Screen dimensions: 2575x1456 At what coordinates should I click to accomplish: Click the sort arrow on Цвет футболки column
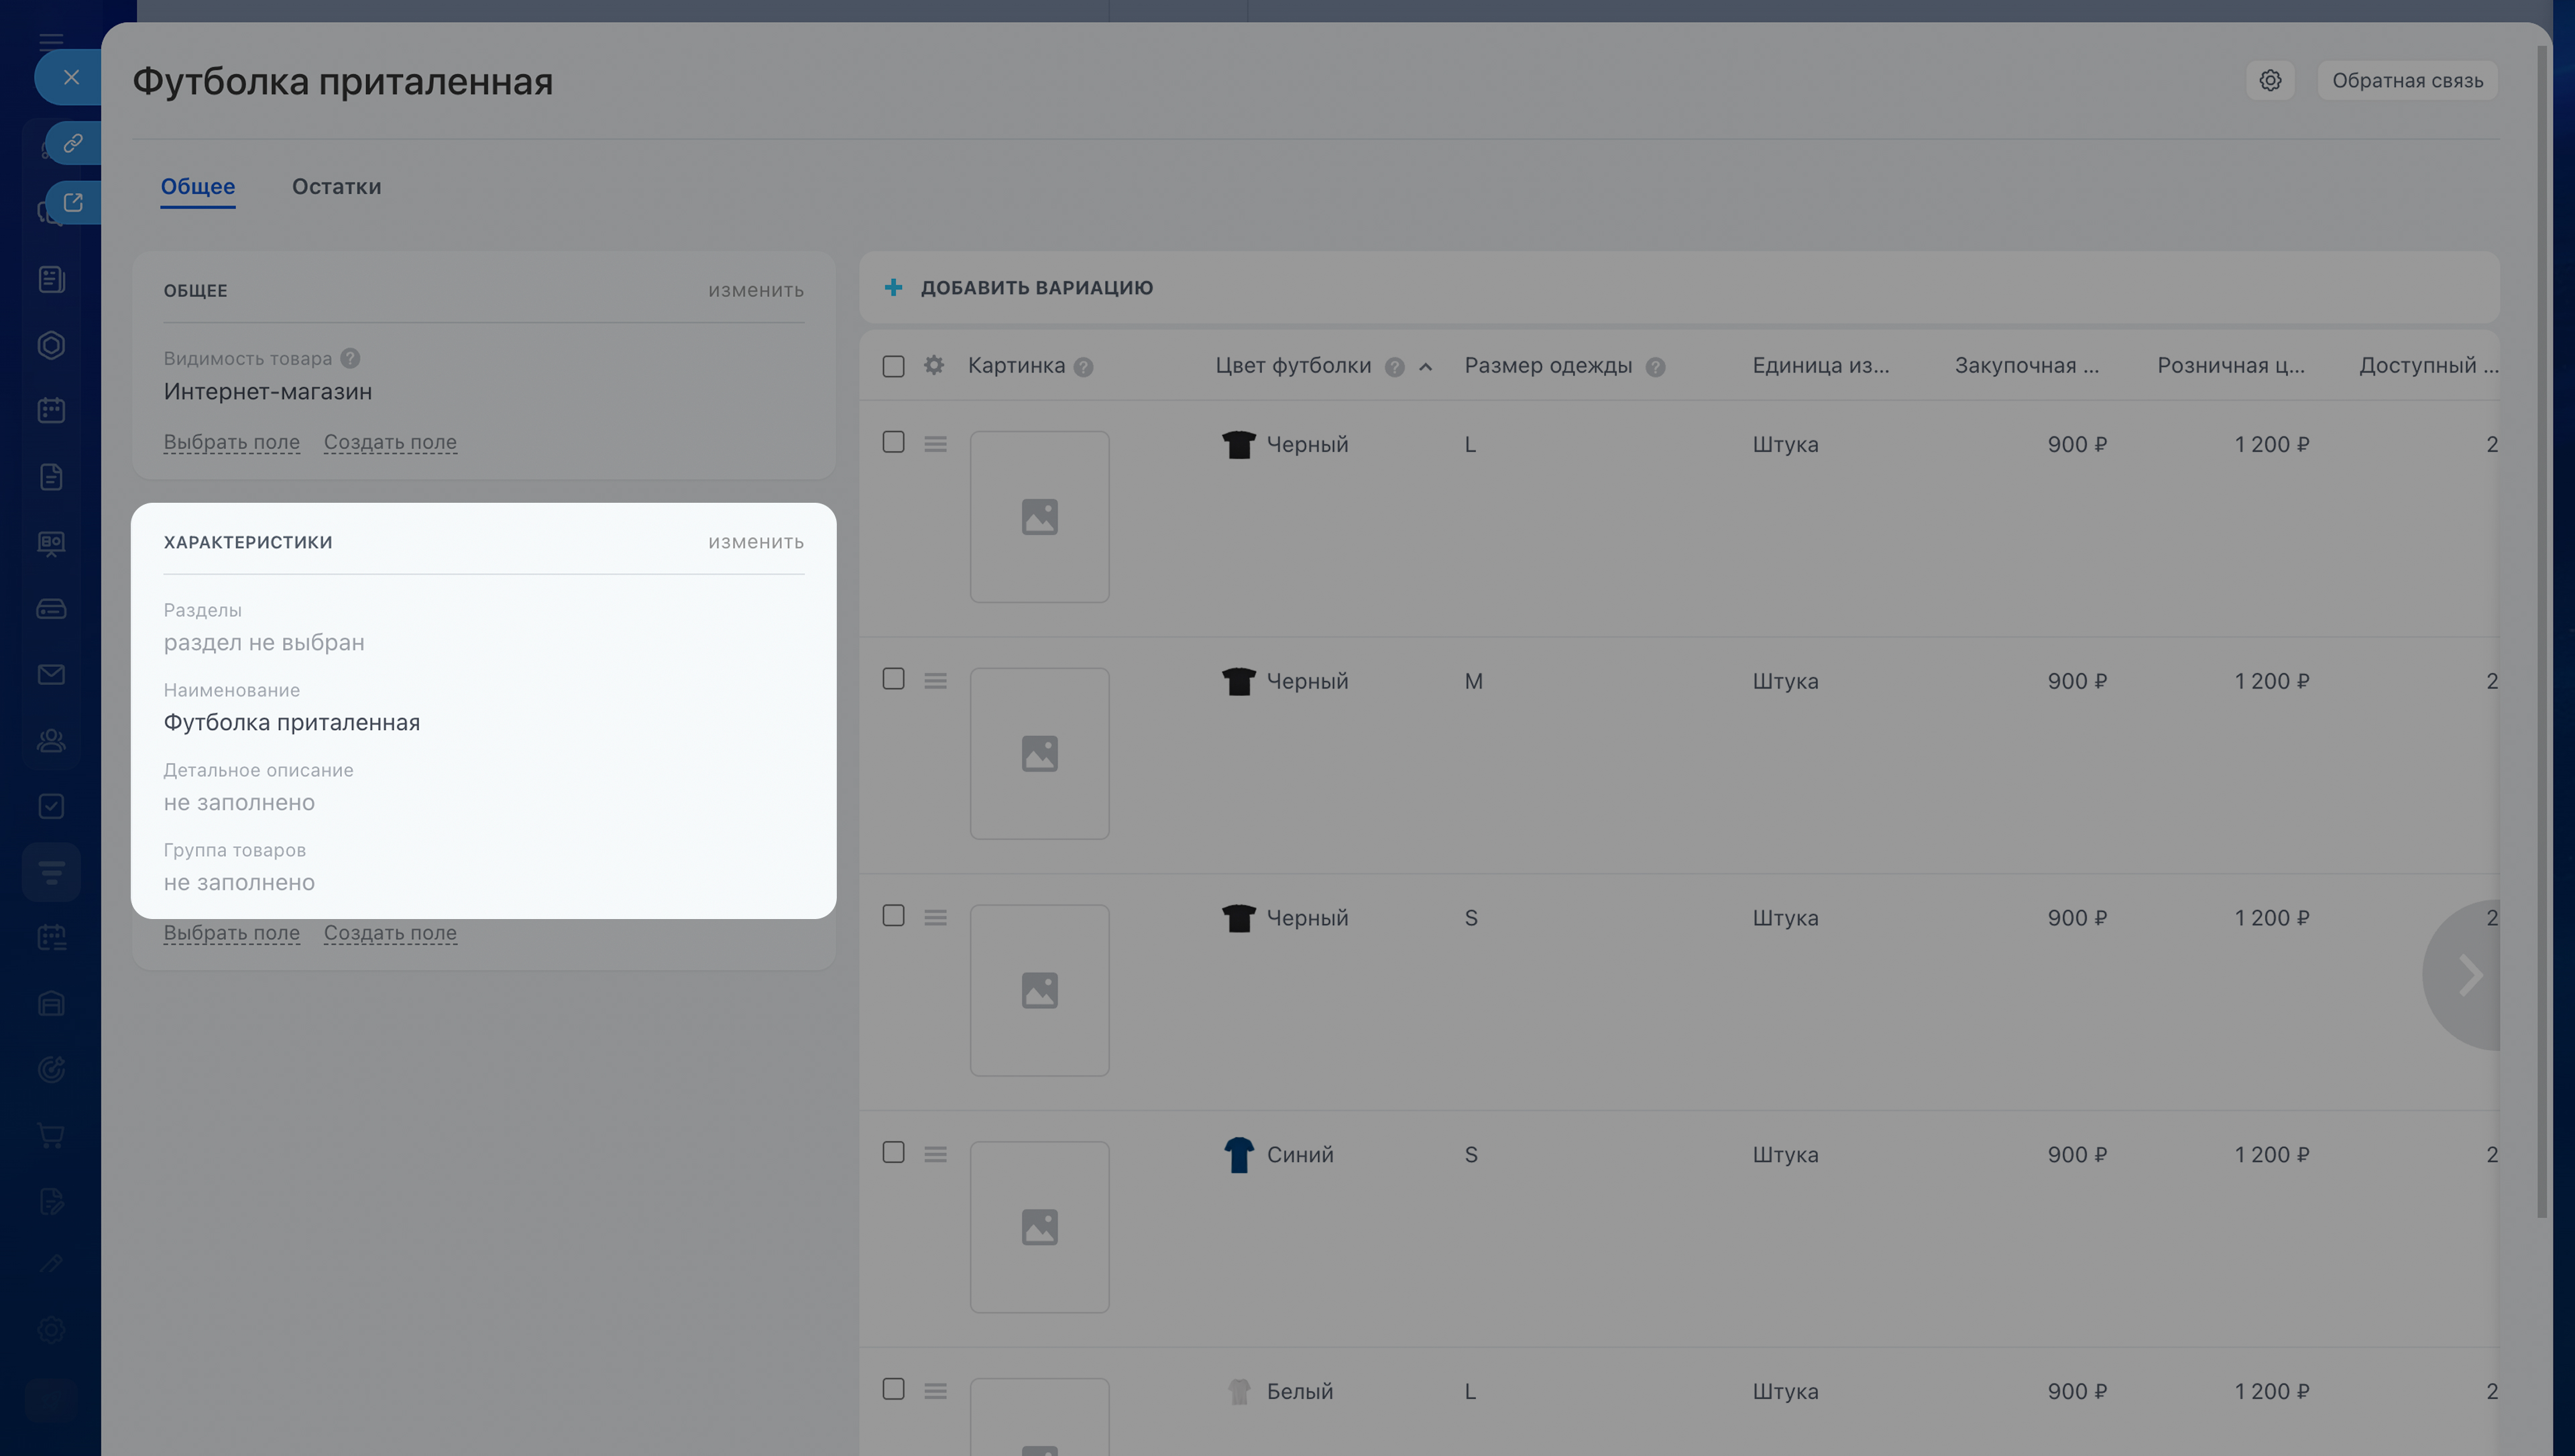1425,367
